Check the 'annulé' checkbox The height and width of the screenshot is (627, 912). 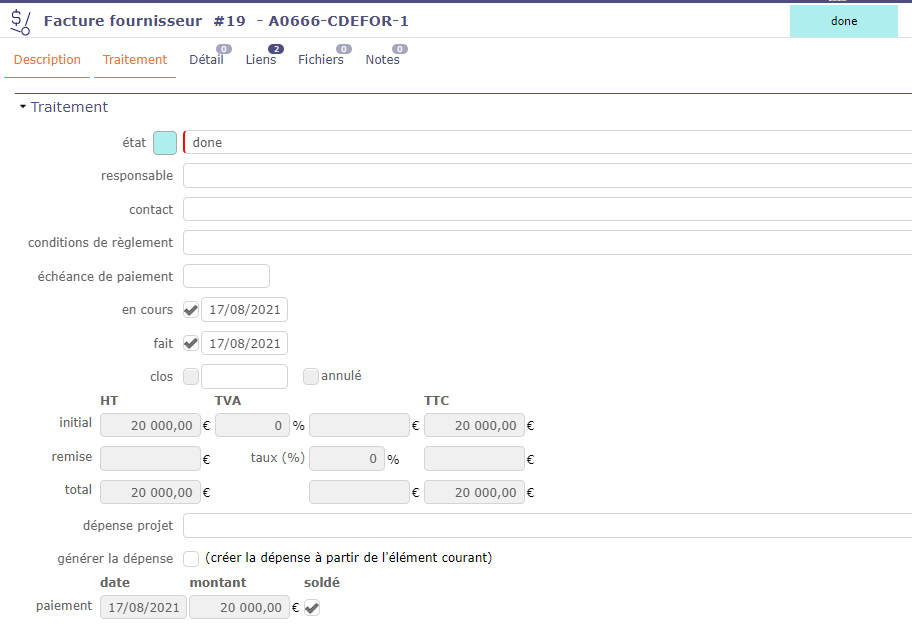click(311, 377)
